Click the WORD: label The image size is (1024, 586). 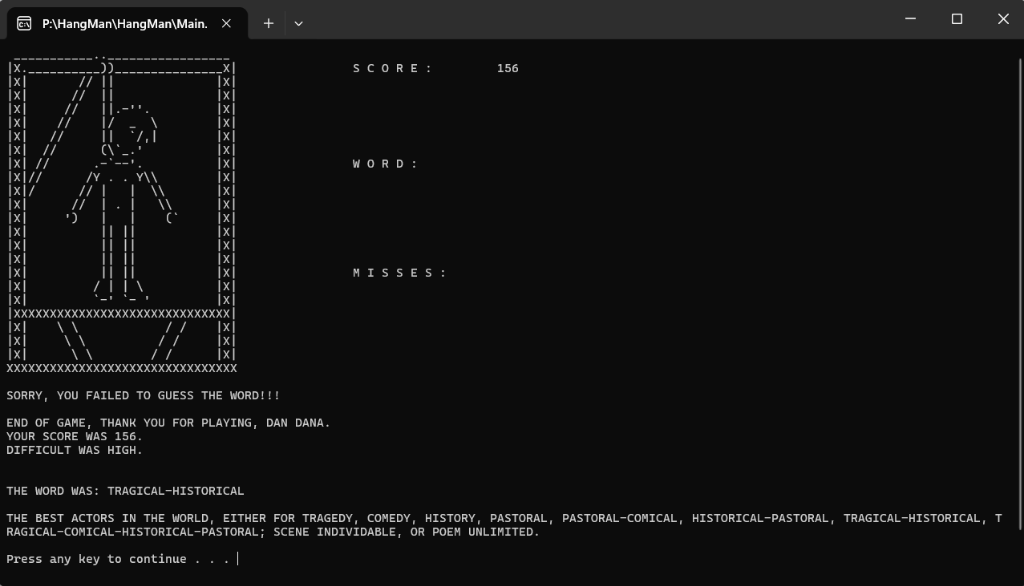click(385, 163)
